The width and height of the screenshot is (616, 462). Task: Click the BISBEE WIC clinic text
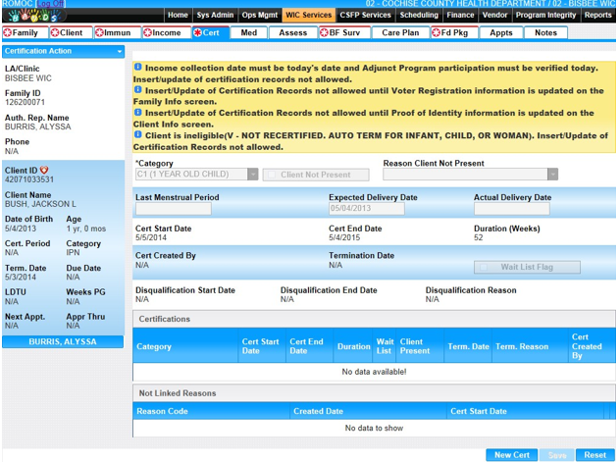pyautogui.click(x=28, y=78)
